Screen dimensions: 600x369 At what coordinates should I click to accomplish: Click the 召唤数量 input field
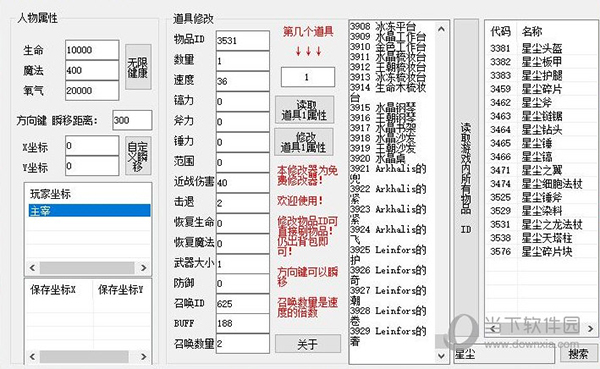coord(243,344)
